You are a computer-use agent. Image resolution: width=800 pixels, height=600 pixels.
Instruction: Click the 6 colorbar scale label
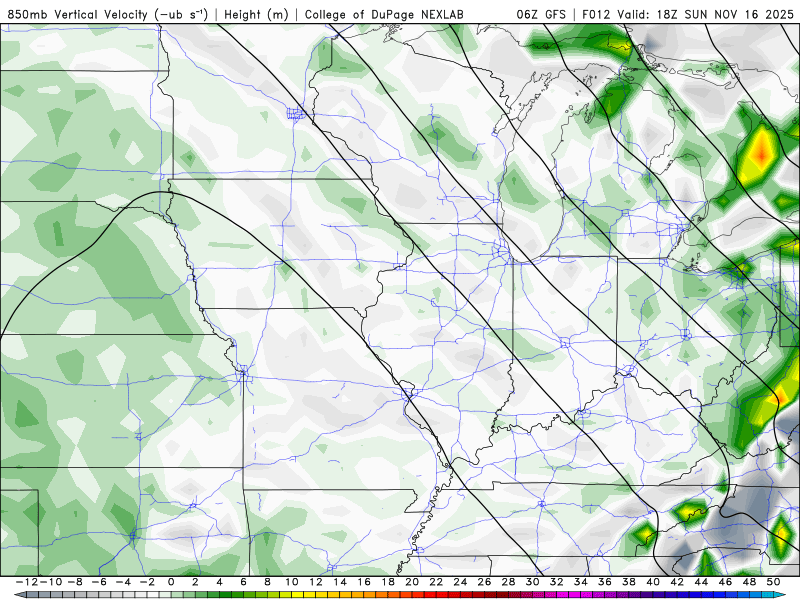[x=243, y=582]
